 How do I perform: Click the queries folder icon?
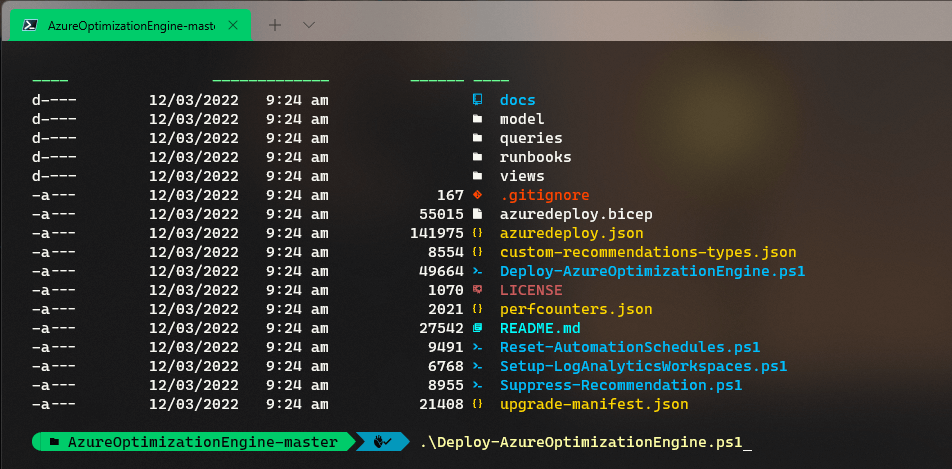477,138
